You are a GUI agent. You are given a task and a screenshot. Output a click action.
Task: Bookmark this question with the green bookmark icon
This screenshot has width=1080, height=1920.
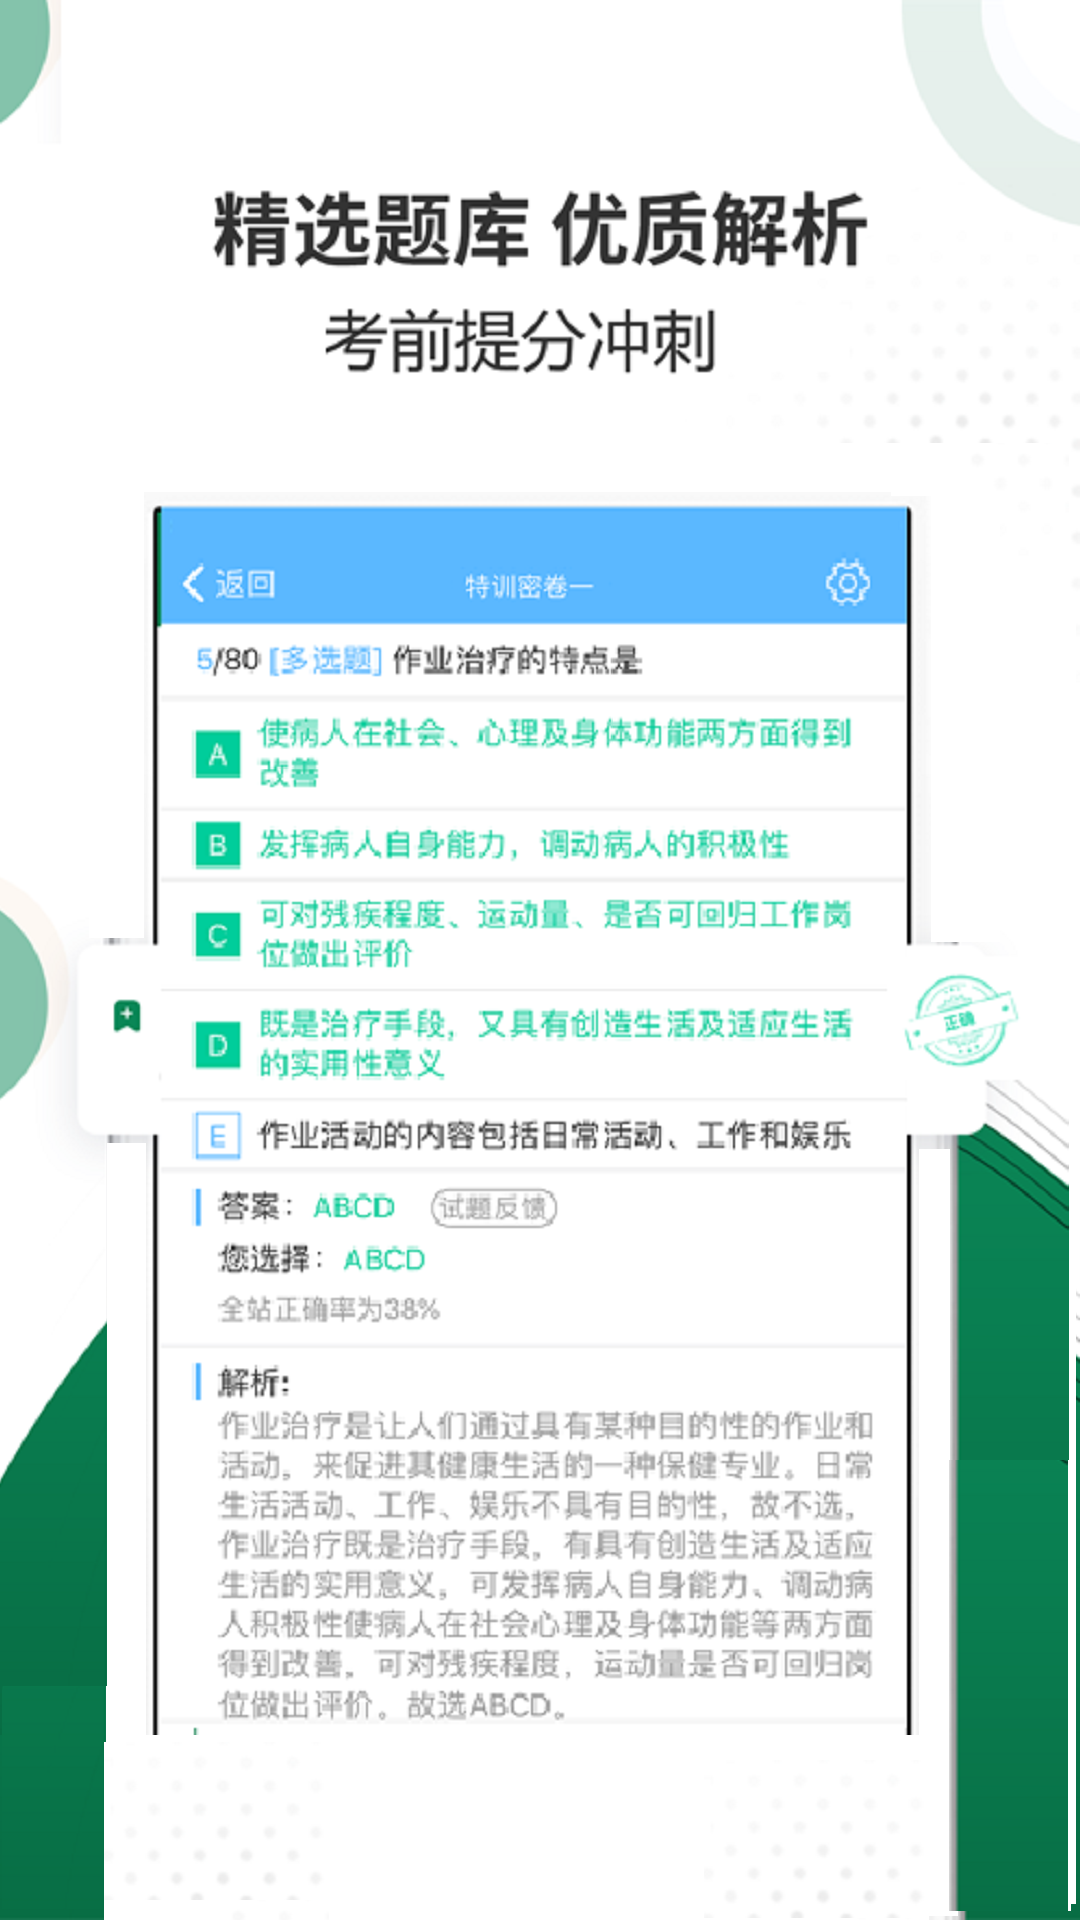tap(127, 1016)
